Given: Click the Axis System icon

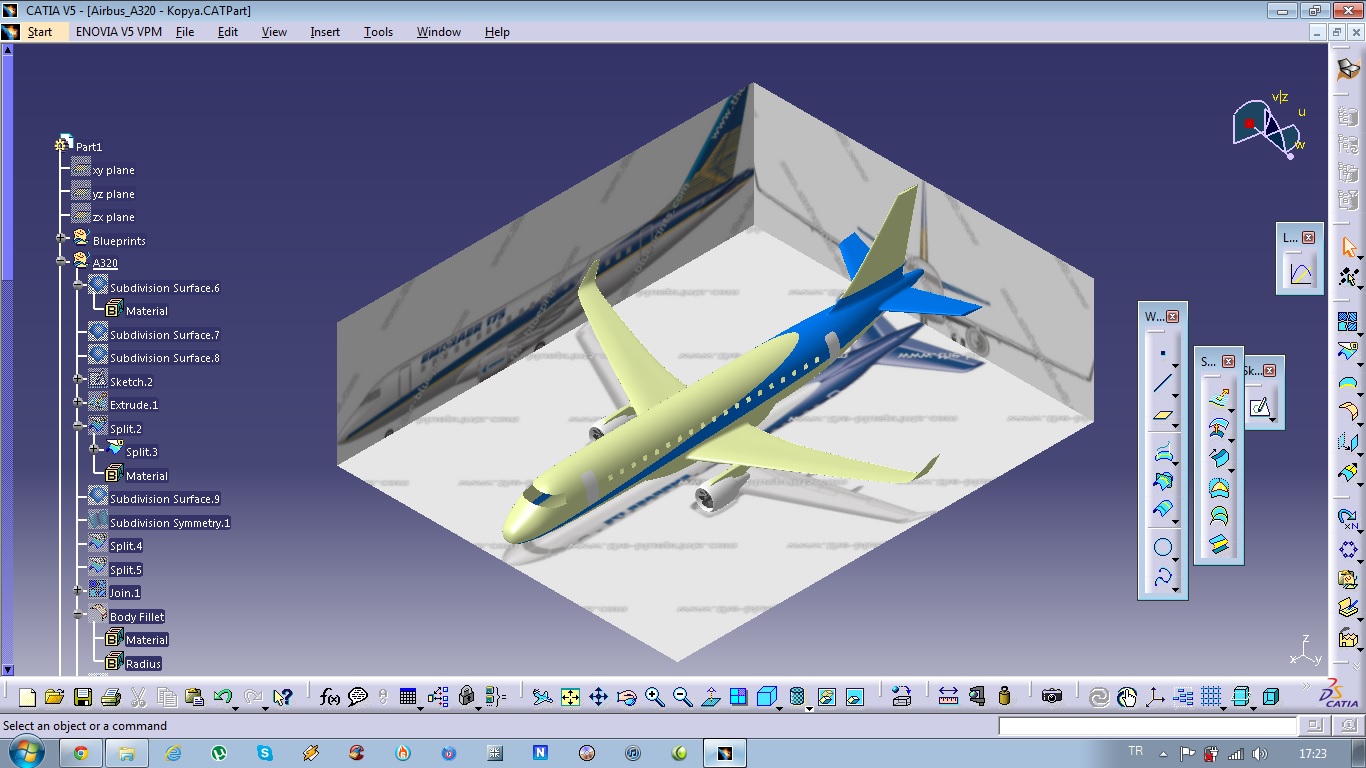Looking at the screenshot, I should pos(1155,697).
